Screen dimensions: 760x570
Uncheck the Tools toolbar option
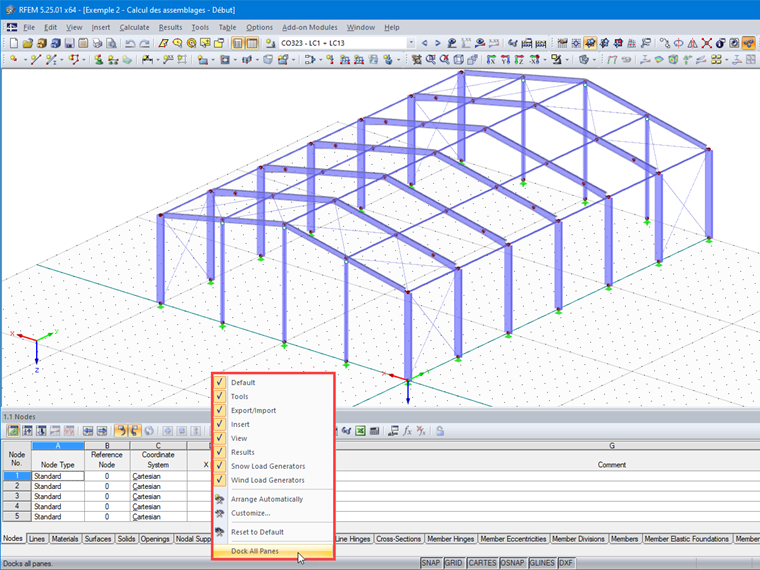(220, 396)
